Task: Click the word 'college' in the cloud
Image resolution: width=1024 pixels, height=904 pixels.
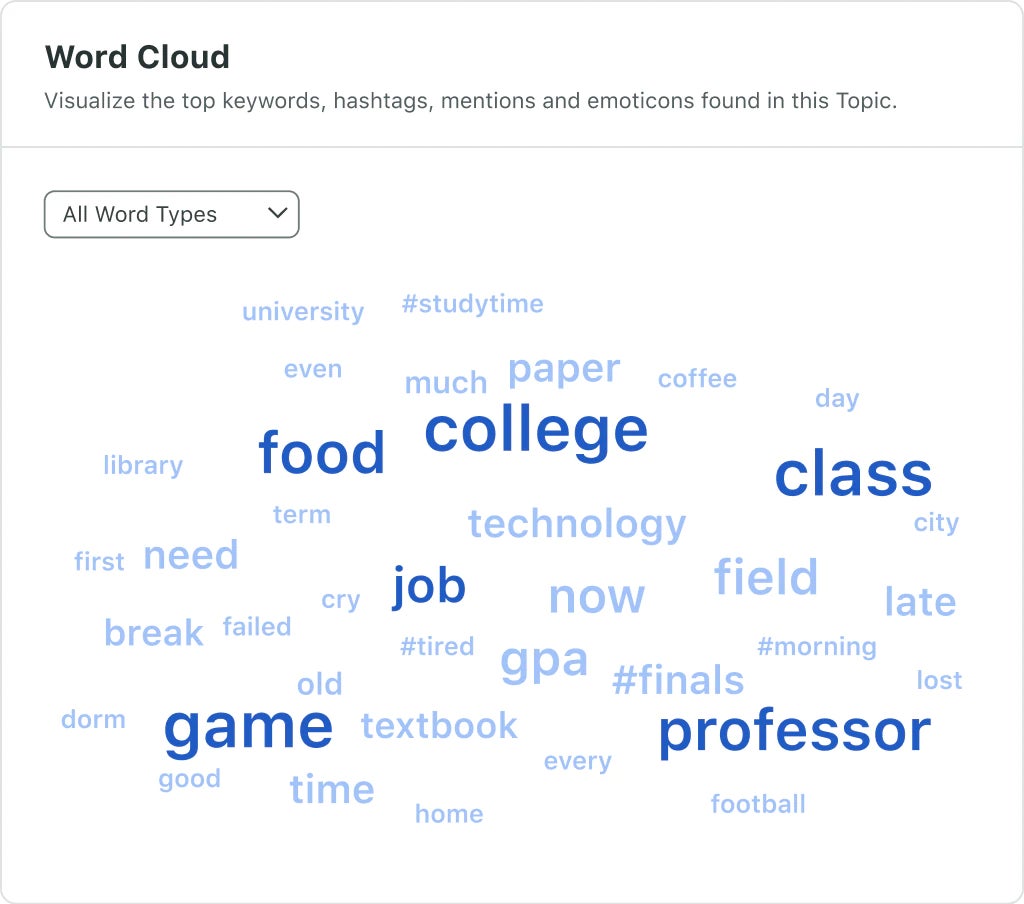Action: (x=535, y=430)
